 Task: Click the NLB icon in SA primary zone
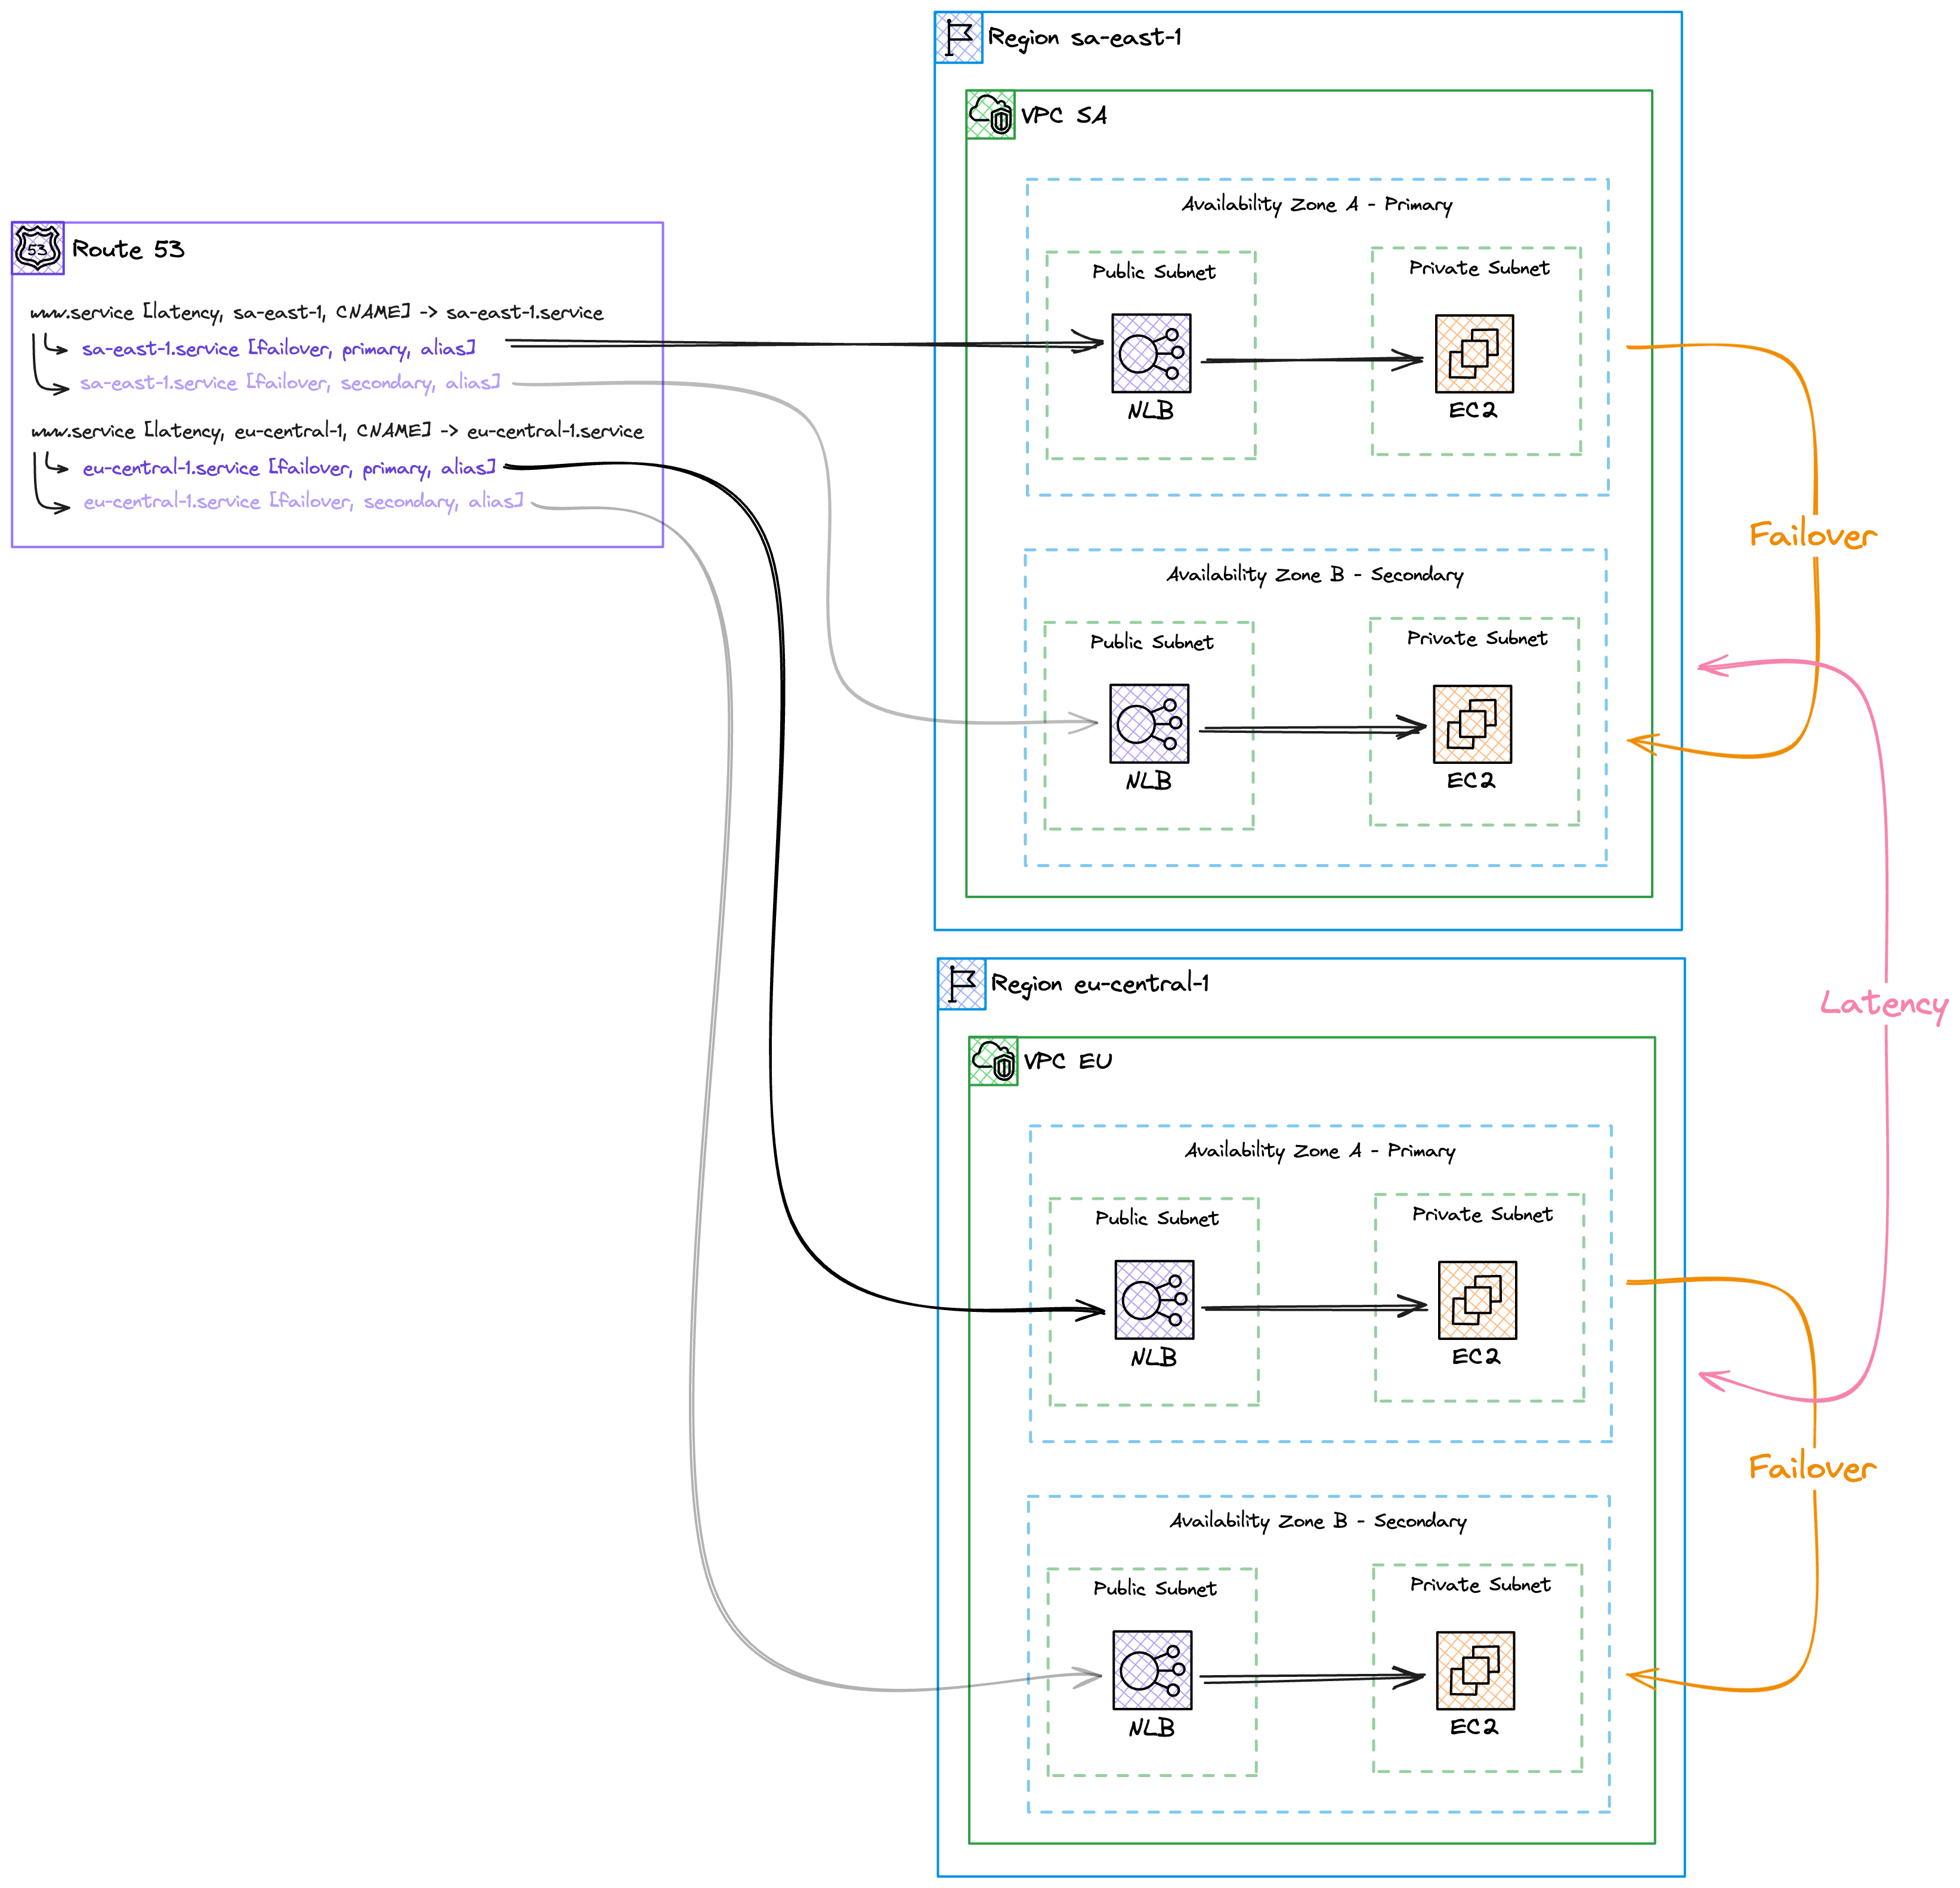click(x=1151, y=353)
